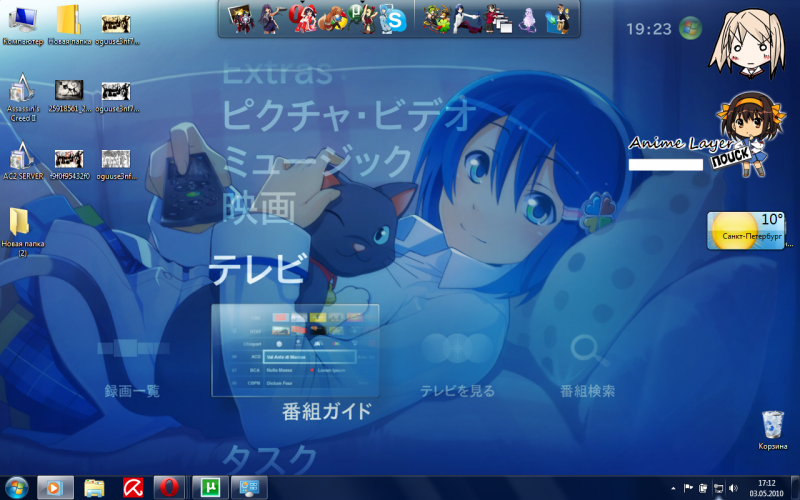
Task: Click the purple-haired girl dock icon
Action: click(x=270, y=19)
